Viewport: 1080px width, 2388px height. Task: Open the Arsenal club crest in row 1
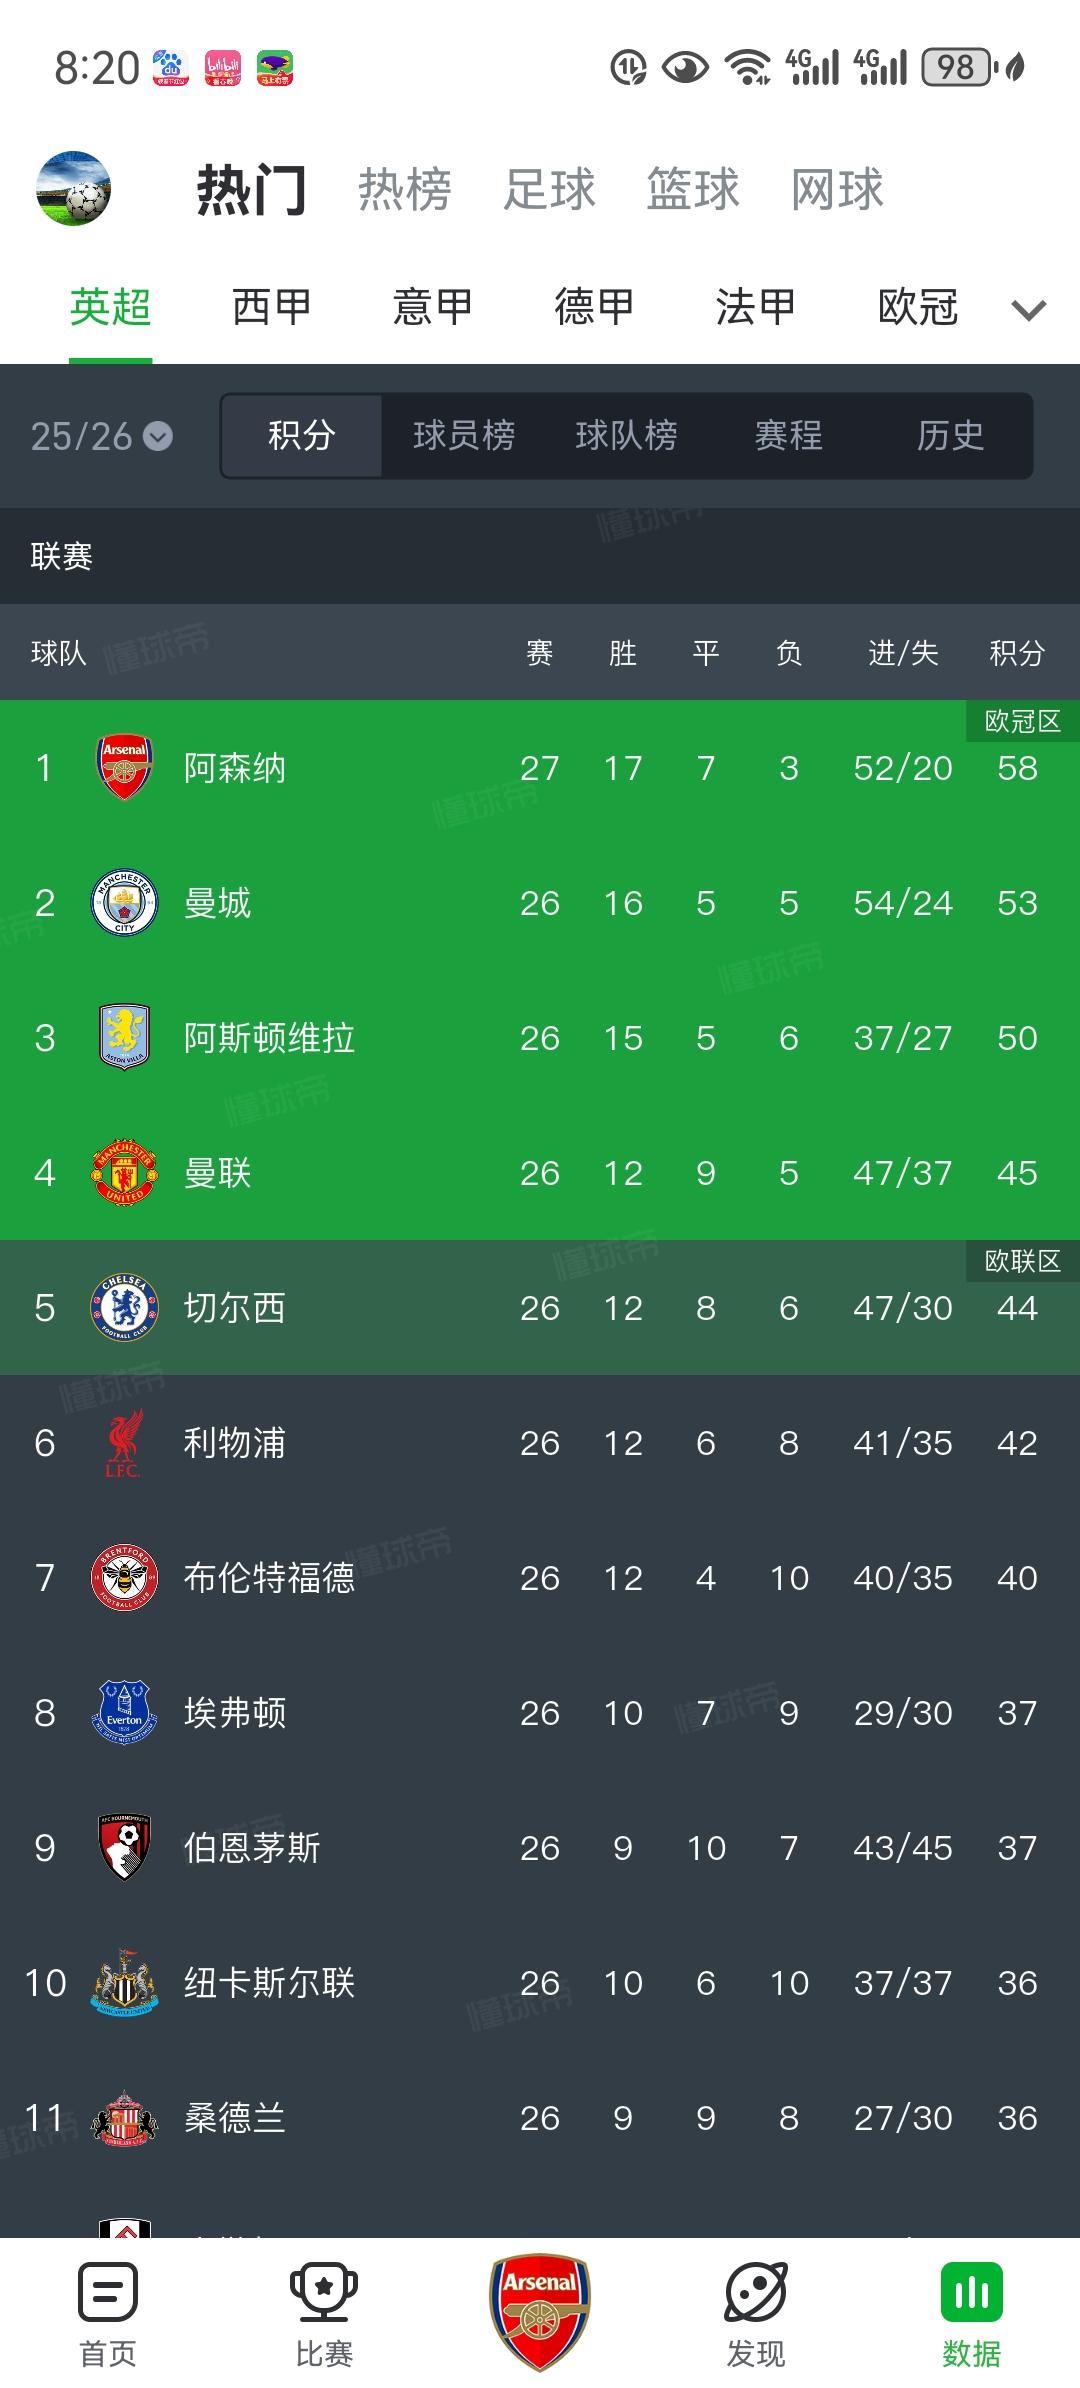(x=124, y=768)
